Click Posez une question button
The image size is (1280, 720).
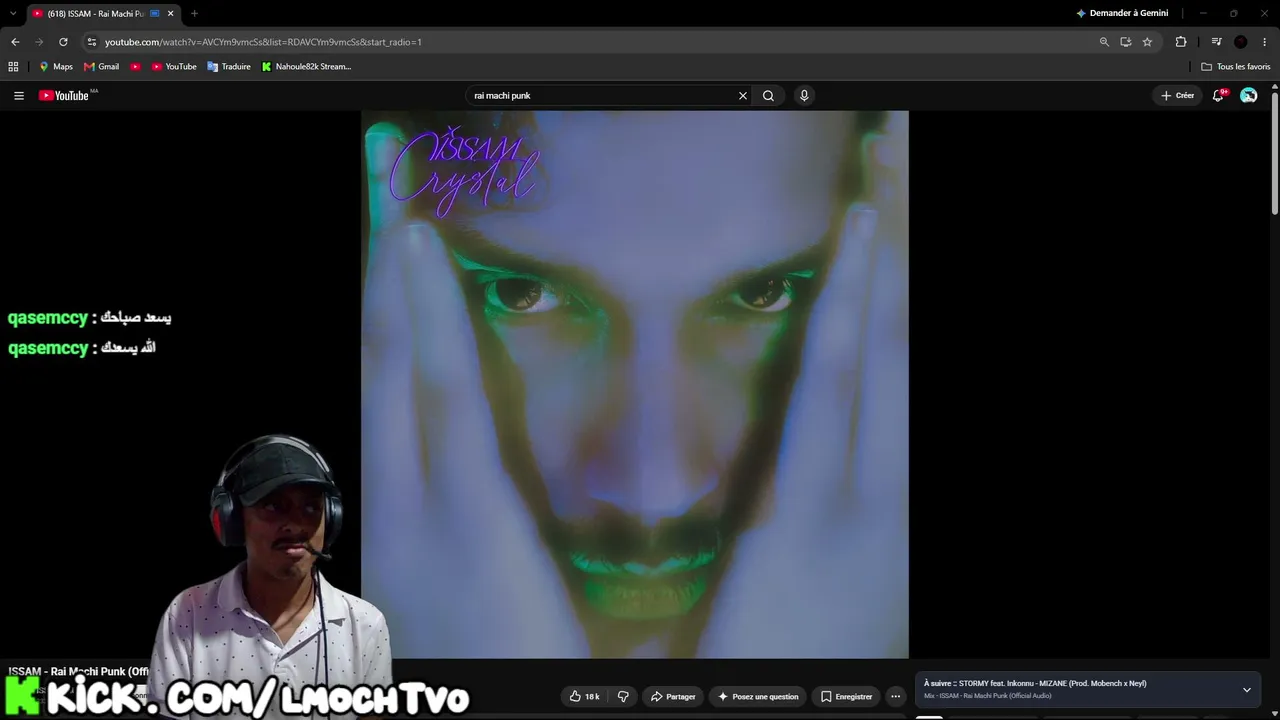[759, 696]
